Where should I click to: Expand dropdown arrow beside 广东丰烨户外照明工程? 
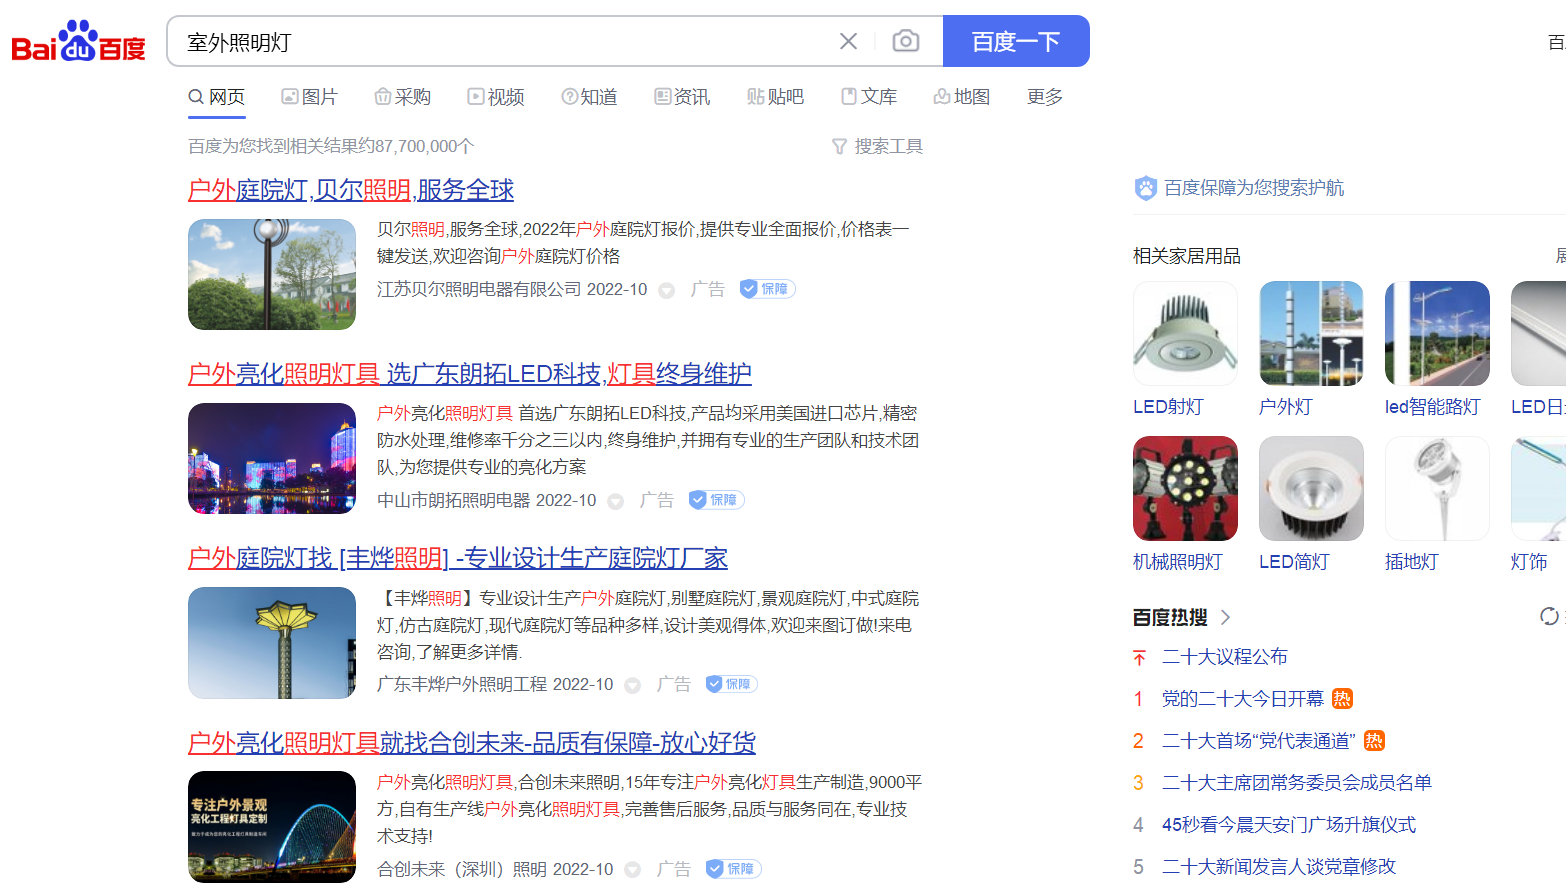coord(633,686)
